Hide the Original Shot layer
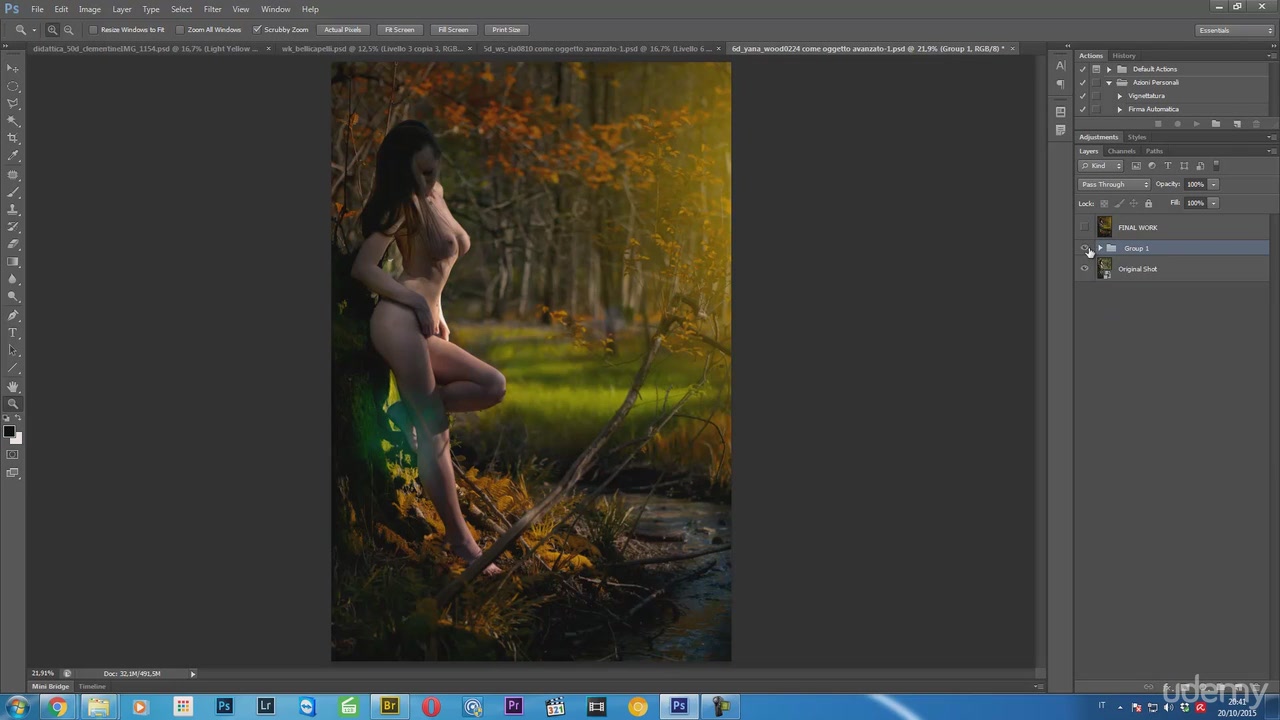The image size is (1280, 720). pos(1085,269)
